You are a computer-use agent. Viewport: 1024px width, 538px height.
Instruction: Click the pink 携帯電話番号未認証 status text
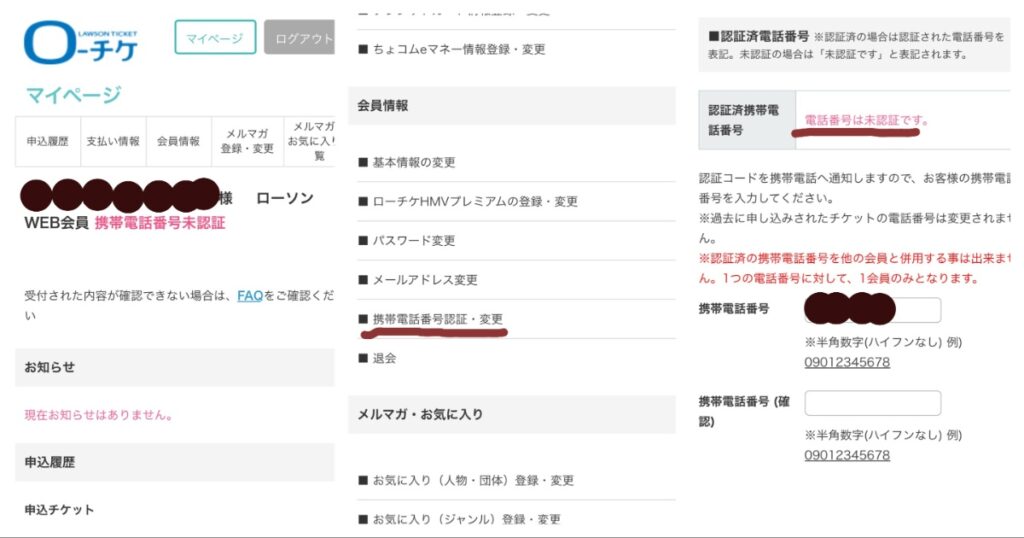coord(160,223)
